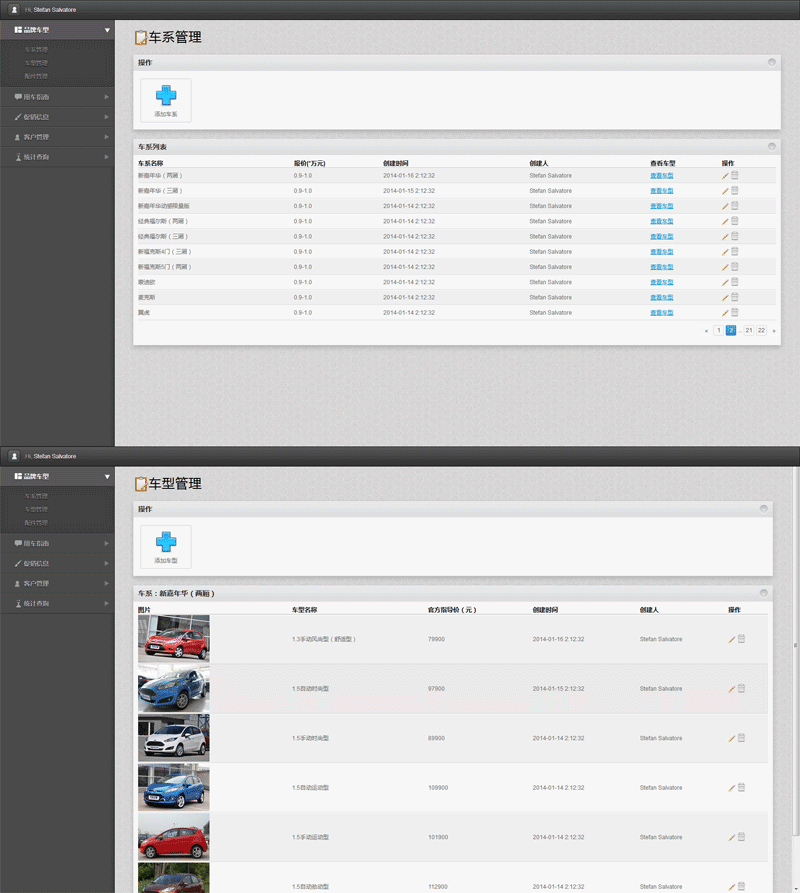
Task: Edit the 109900 priced model with pencil icon
Action: (732, 788)
